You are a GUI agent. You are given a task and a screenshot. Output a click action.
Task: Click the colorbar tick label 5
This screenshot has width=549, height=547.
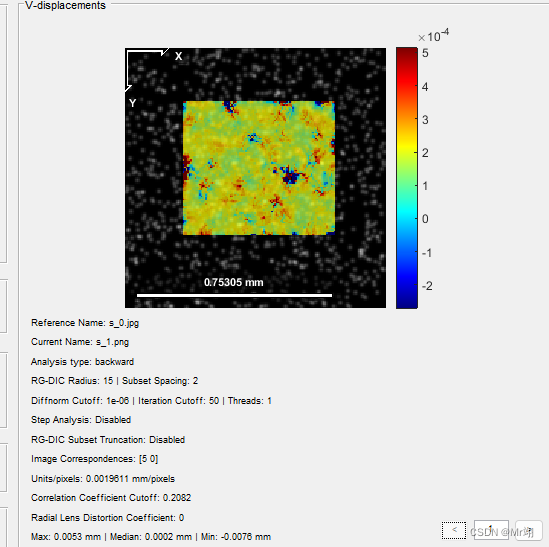coord(425,53)
